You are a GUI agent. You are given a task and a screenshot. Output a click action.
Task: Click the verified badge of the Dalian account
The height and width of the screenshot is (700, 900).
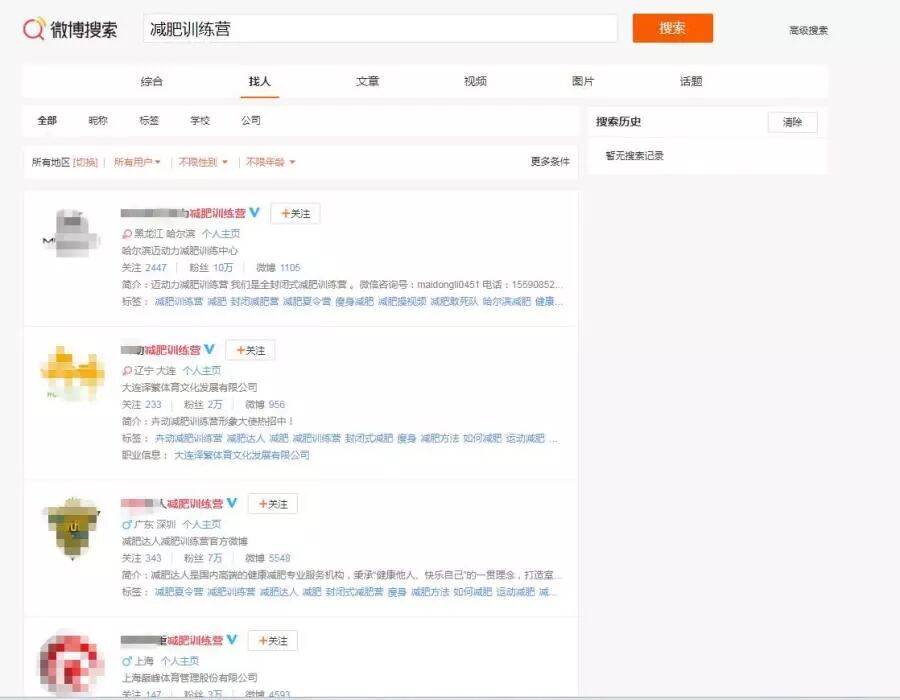[208, 350]
